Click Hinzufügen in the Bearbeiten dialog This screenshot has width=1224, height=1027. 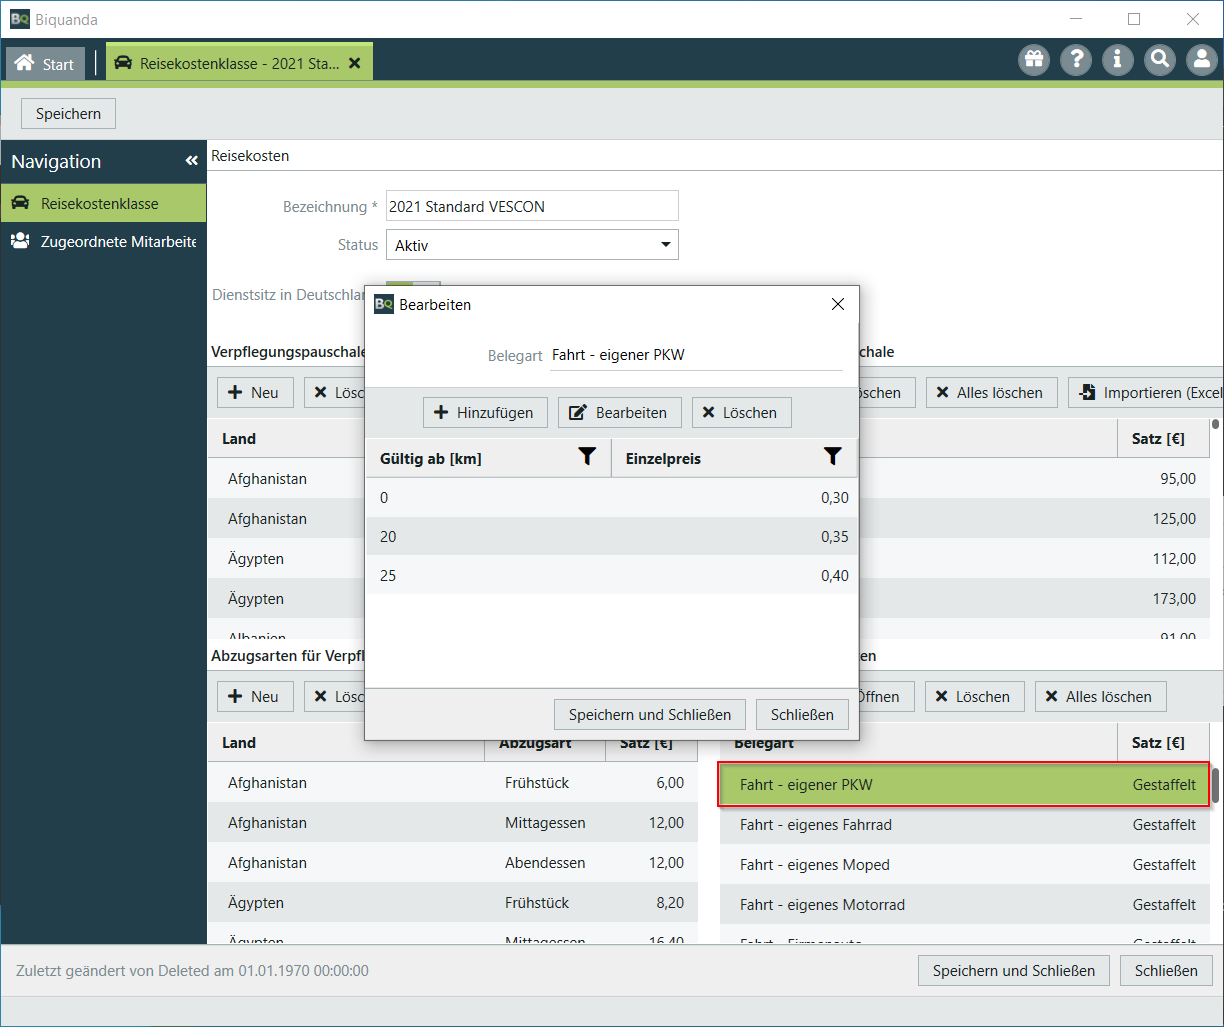(485, 413)
